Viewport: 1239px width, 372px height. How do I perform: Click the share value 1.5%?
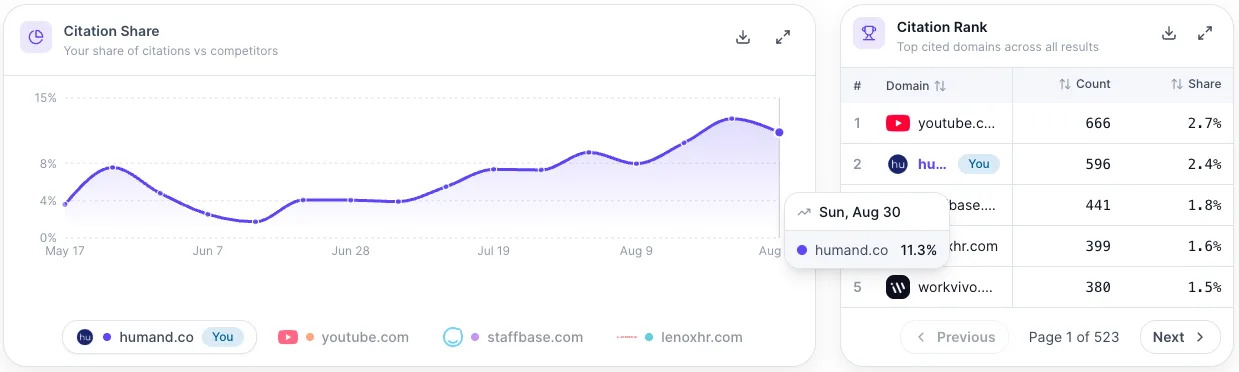coord(1204,287)
